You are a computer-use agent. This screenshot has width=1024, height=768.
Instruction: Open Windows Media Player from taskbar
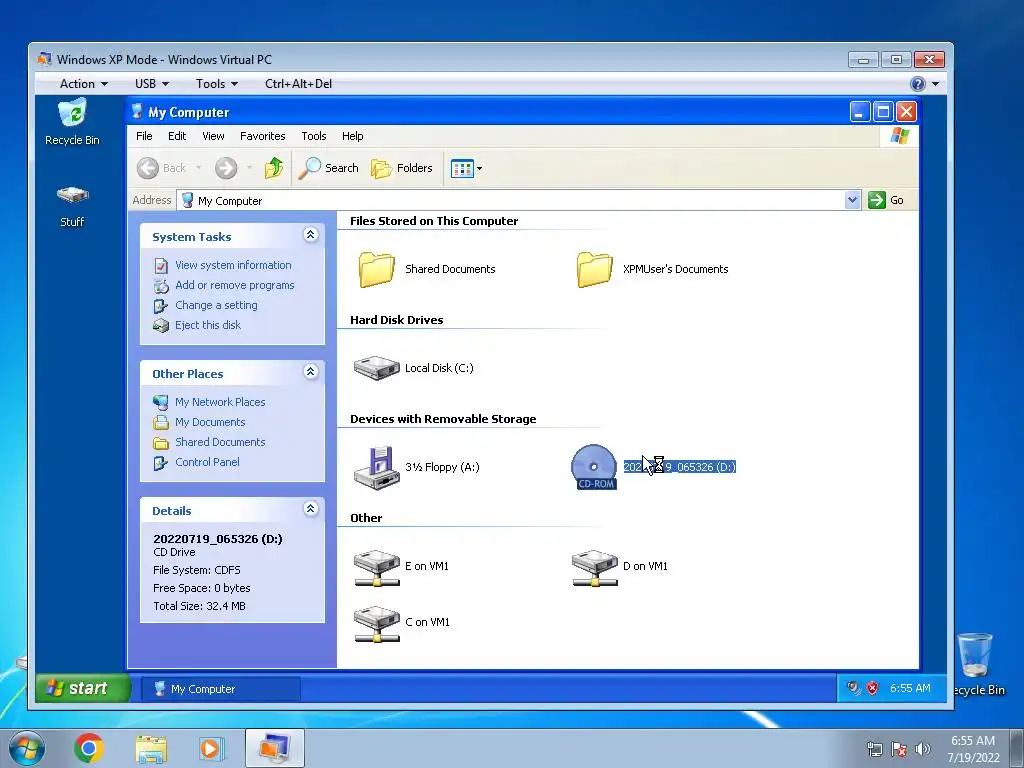click(211, 748)
